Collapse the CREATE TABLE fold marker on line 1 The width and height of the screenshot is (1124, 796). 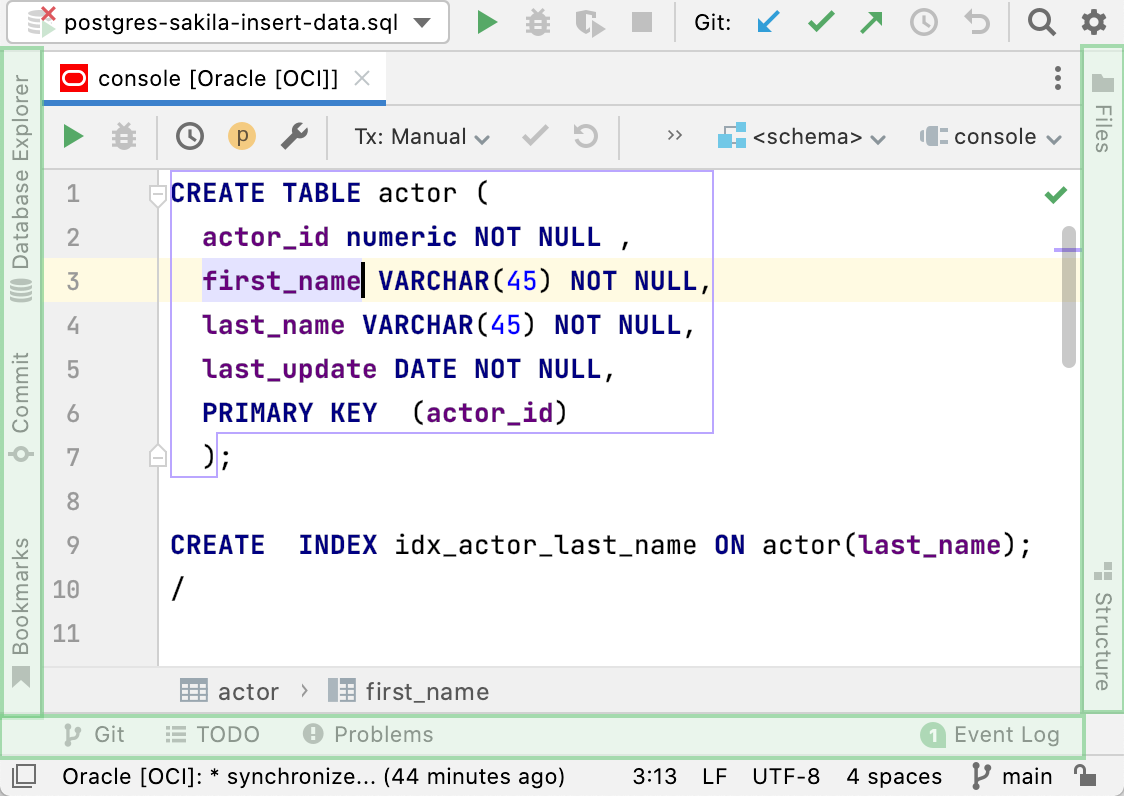[157, 195]
